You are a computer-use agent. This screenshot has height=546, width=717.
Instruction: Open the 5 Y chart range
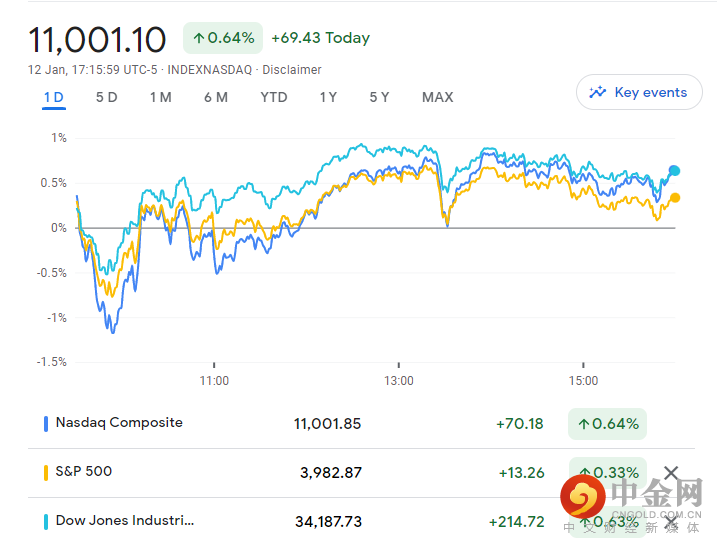[x=379, y=97]
